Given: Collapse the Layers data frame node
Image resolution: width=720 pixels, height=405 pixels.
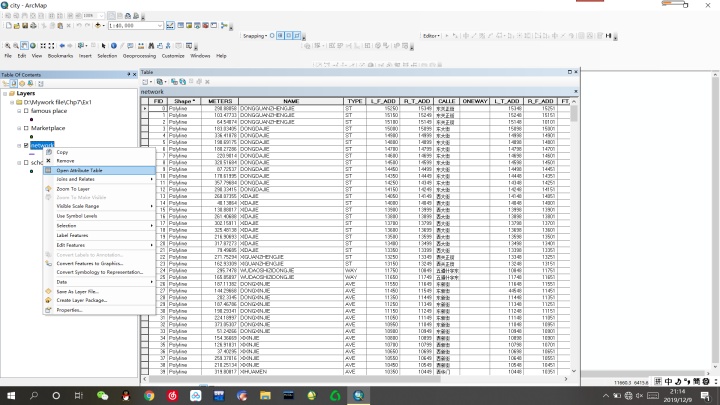Looking at the screenshot, I should click(x=5, y=93).
